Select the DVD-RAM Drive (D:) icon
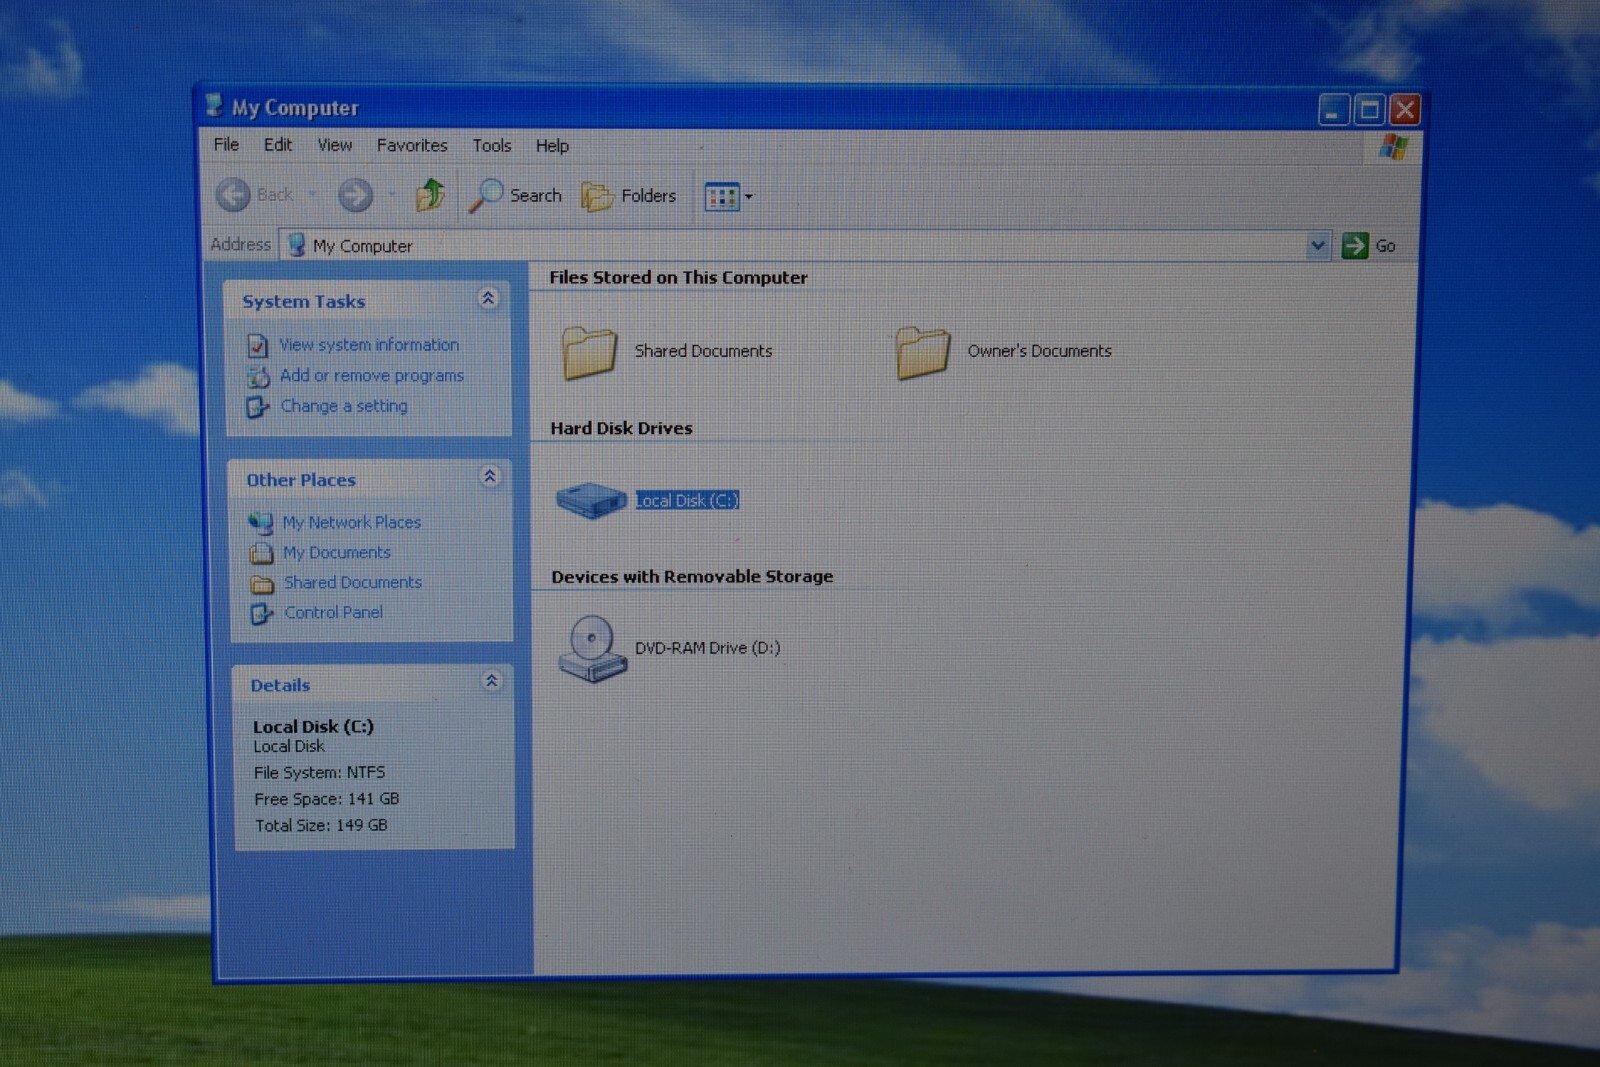 [x=592, y=649]
